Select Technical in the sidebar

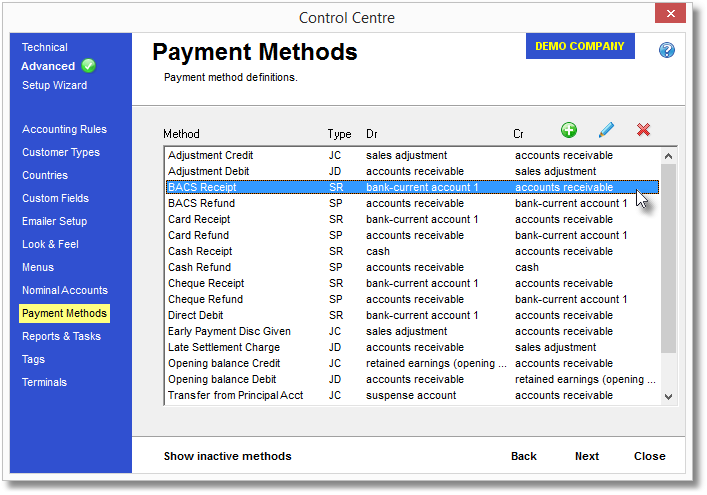[x=45, y=47]
